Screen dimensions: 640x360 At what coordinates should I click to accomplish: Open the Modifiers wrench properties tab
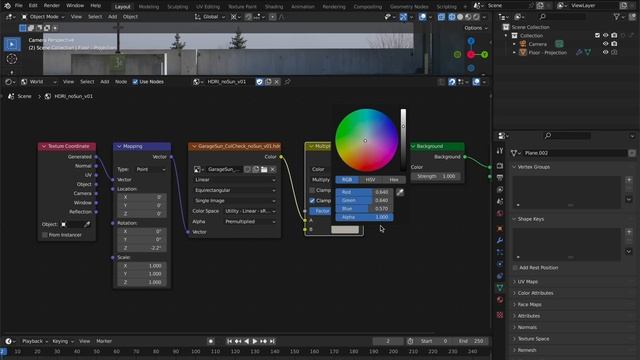[500, 240]
